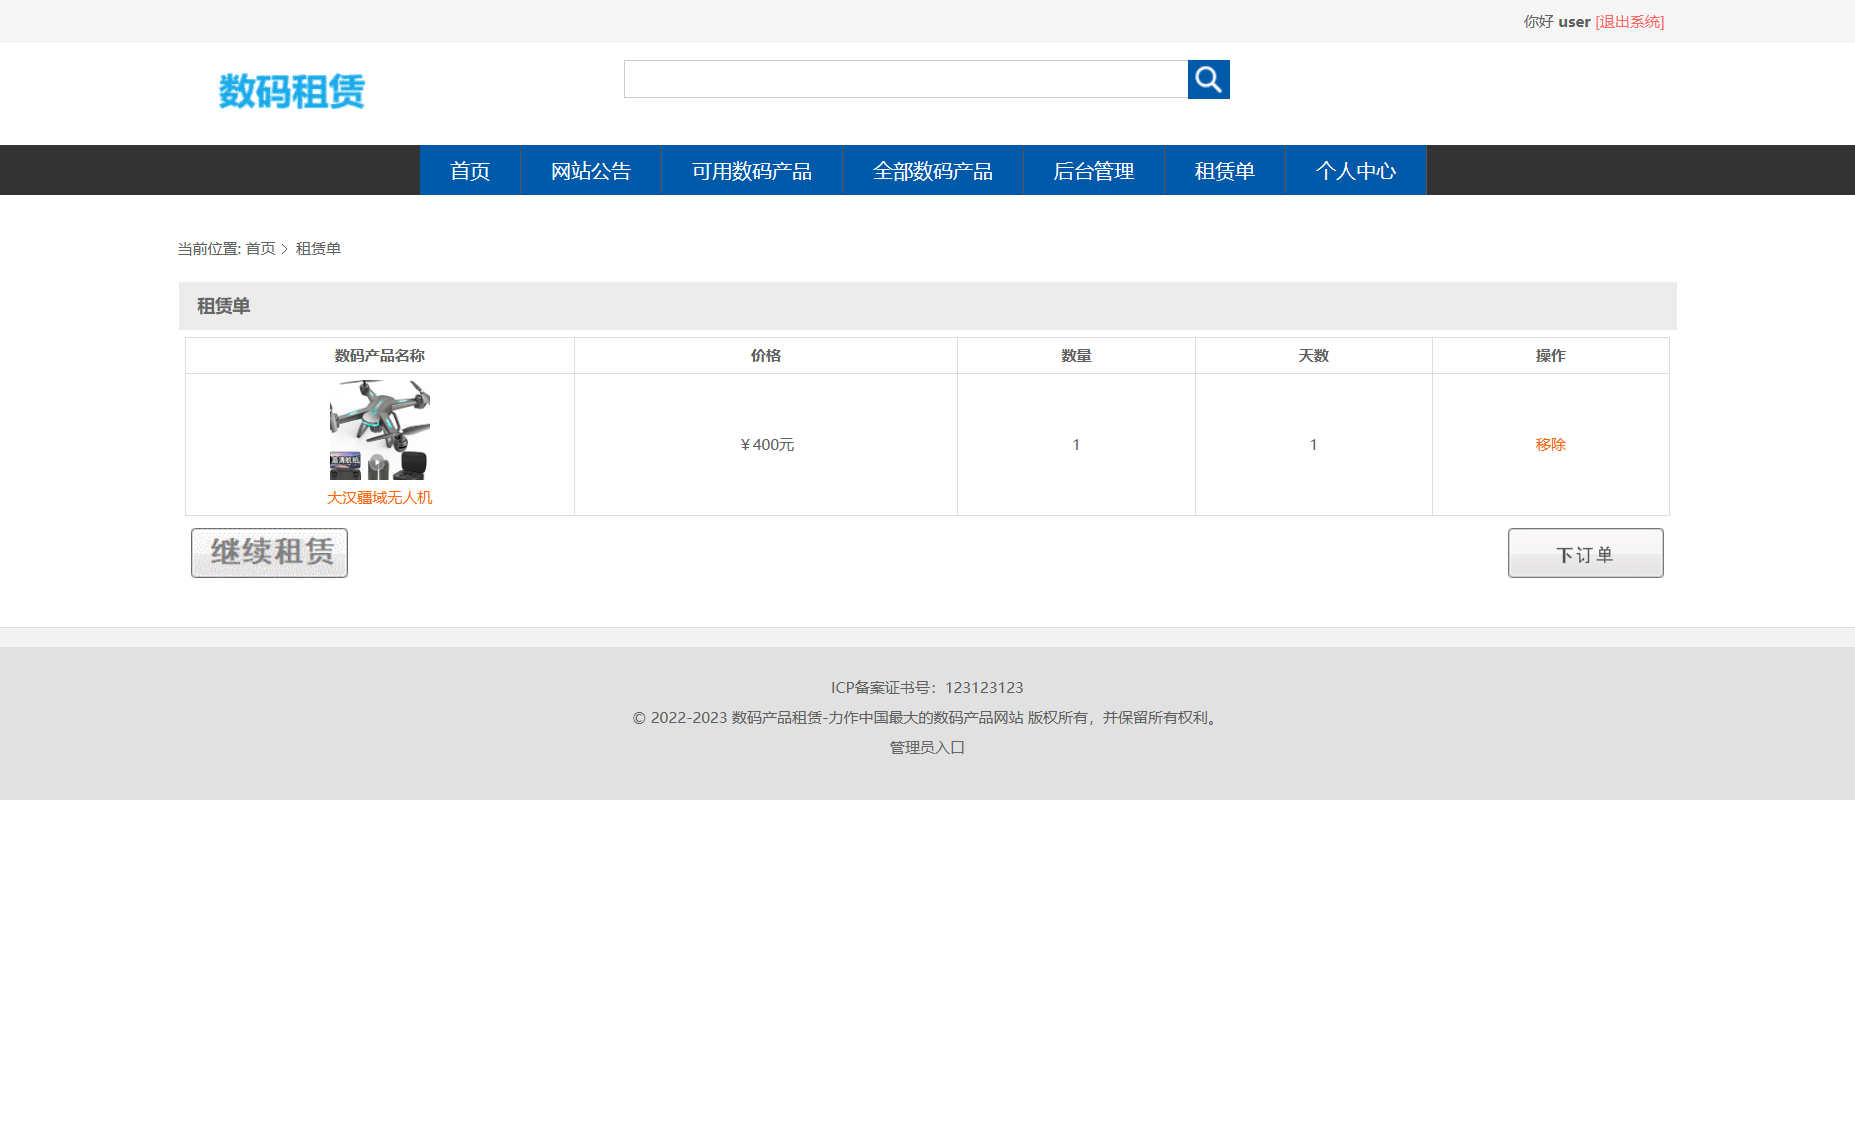The height and width of the screenshot is (1139, 1855).
Task: Go to 网站公告 in the navigation bar
Action: click(591, 170)
